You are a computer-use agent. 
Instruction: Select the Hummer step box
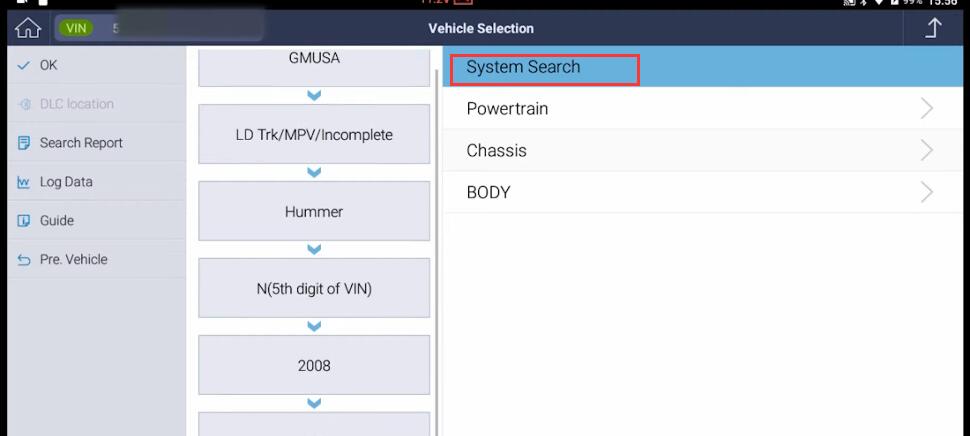click(314, 212)
